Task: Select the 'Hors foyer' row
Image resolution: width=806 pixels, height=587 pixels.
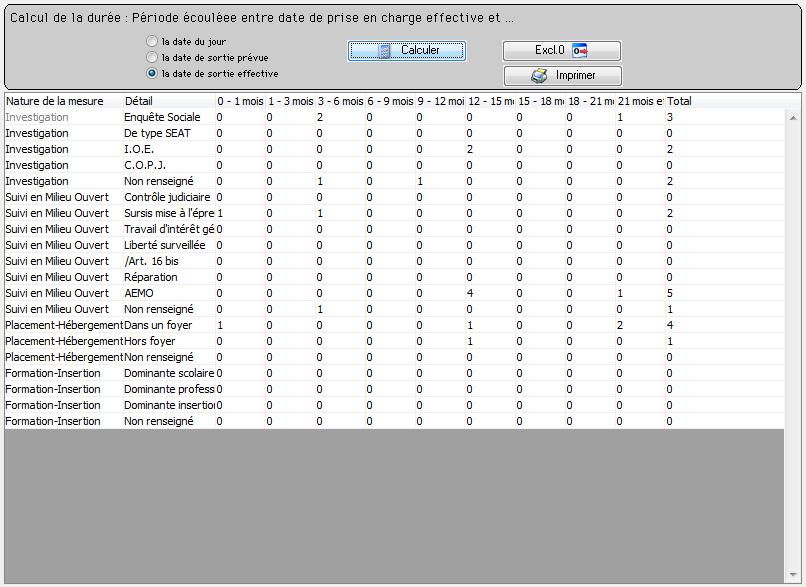Action: click(394, 341)
